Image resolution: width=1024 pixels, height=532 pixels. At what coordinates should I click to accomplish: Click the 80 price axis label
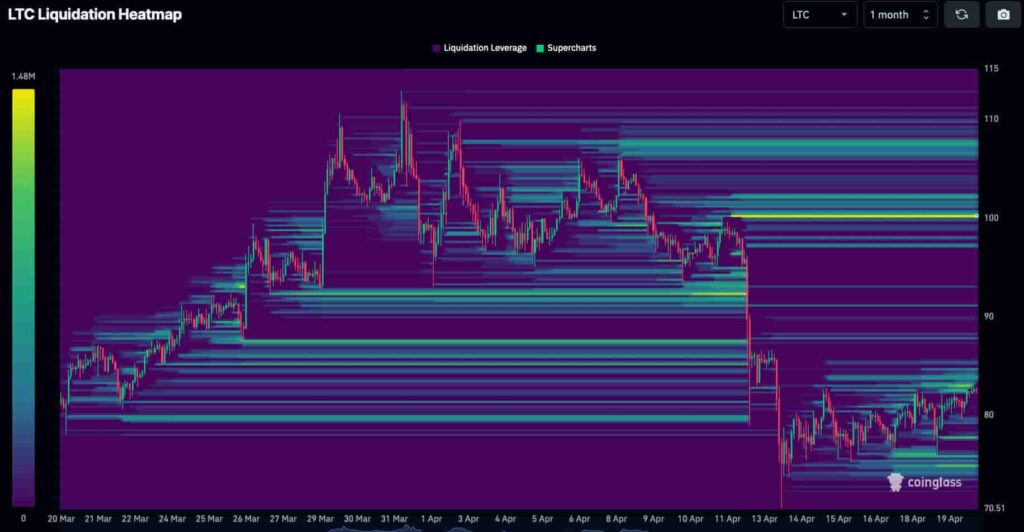click(x=989, y=415)
